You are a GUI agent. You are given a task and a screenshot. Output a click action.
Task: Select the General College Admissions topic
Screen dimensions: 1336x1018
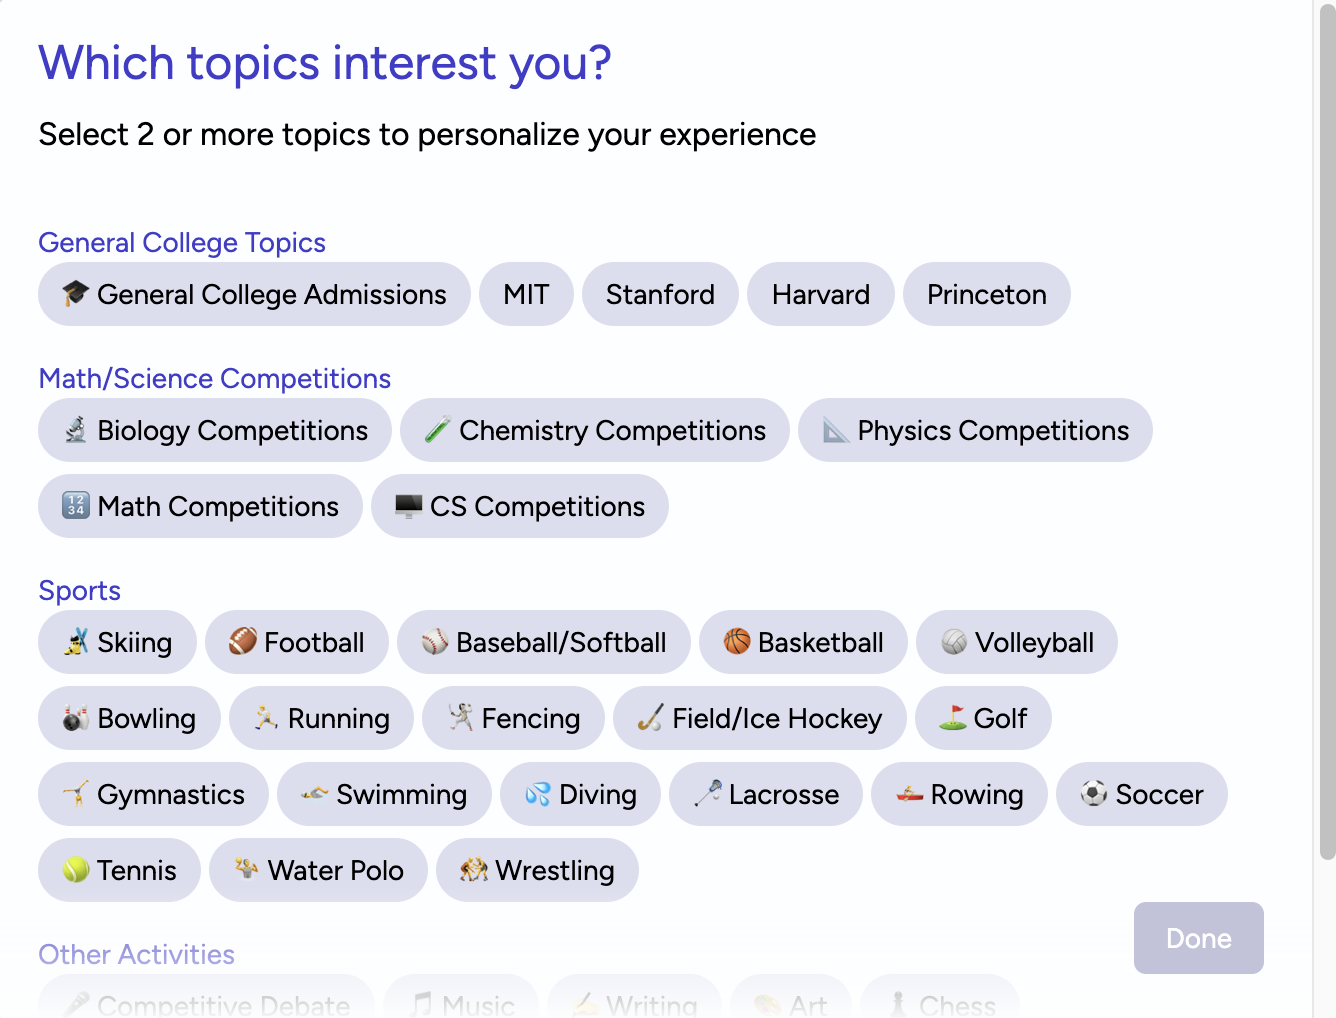tap(254, 294)
